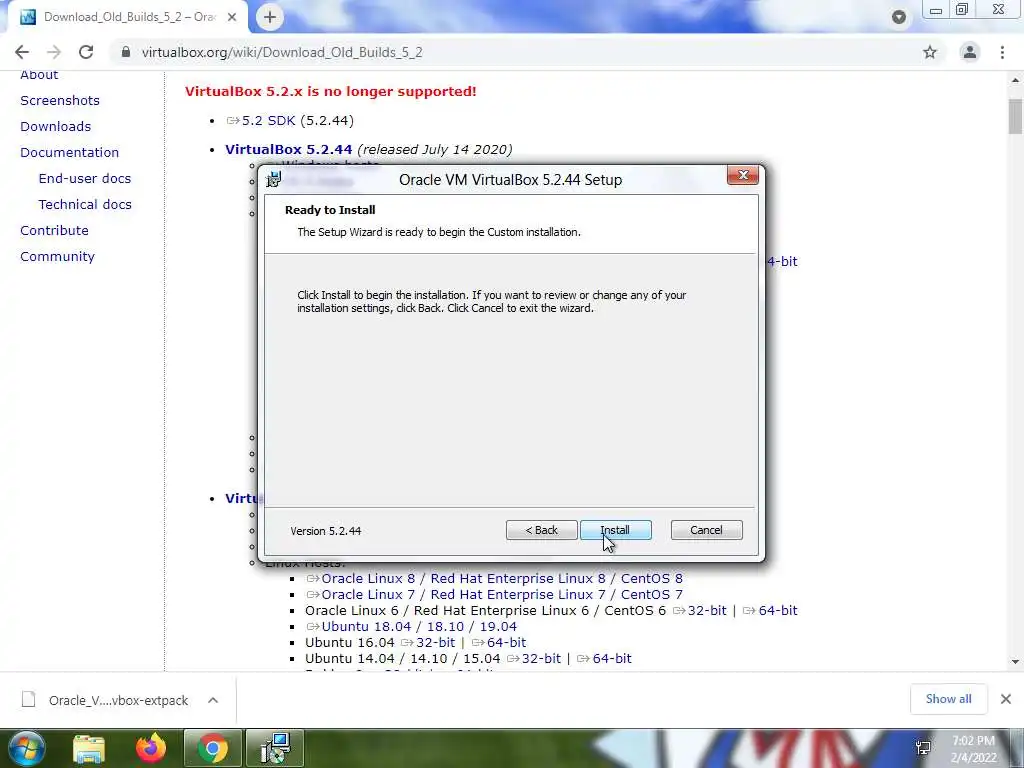The height and width of the screenshot is (768, 1024).
Task: Open the Technical docs link
Action: (x=85, y=205)
